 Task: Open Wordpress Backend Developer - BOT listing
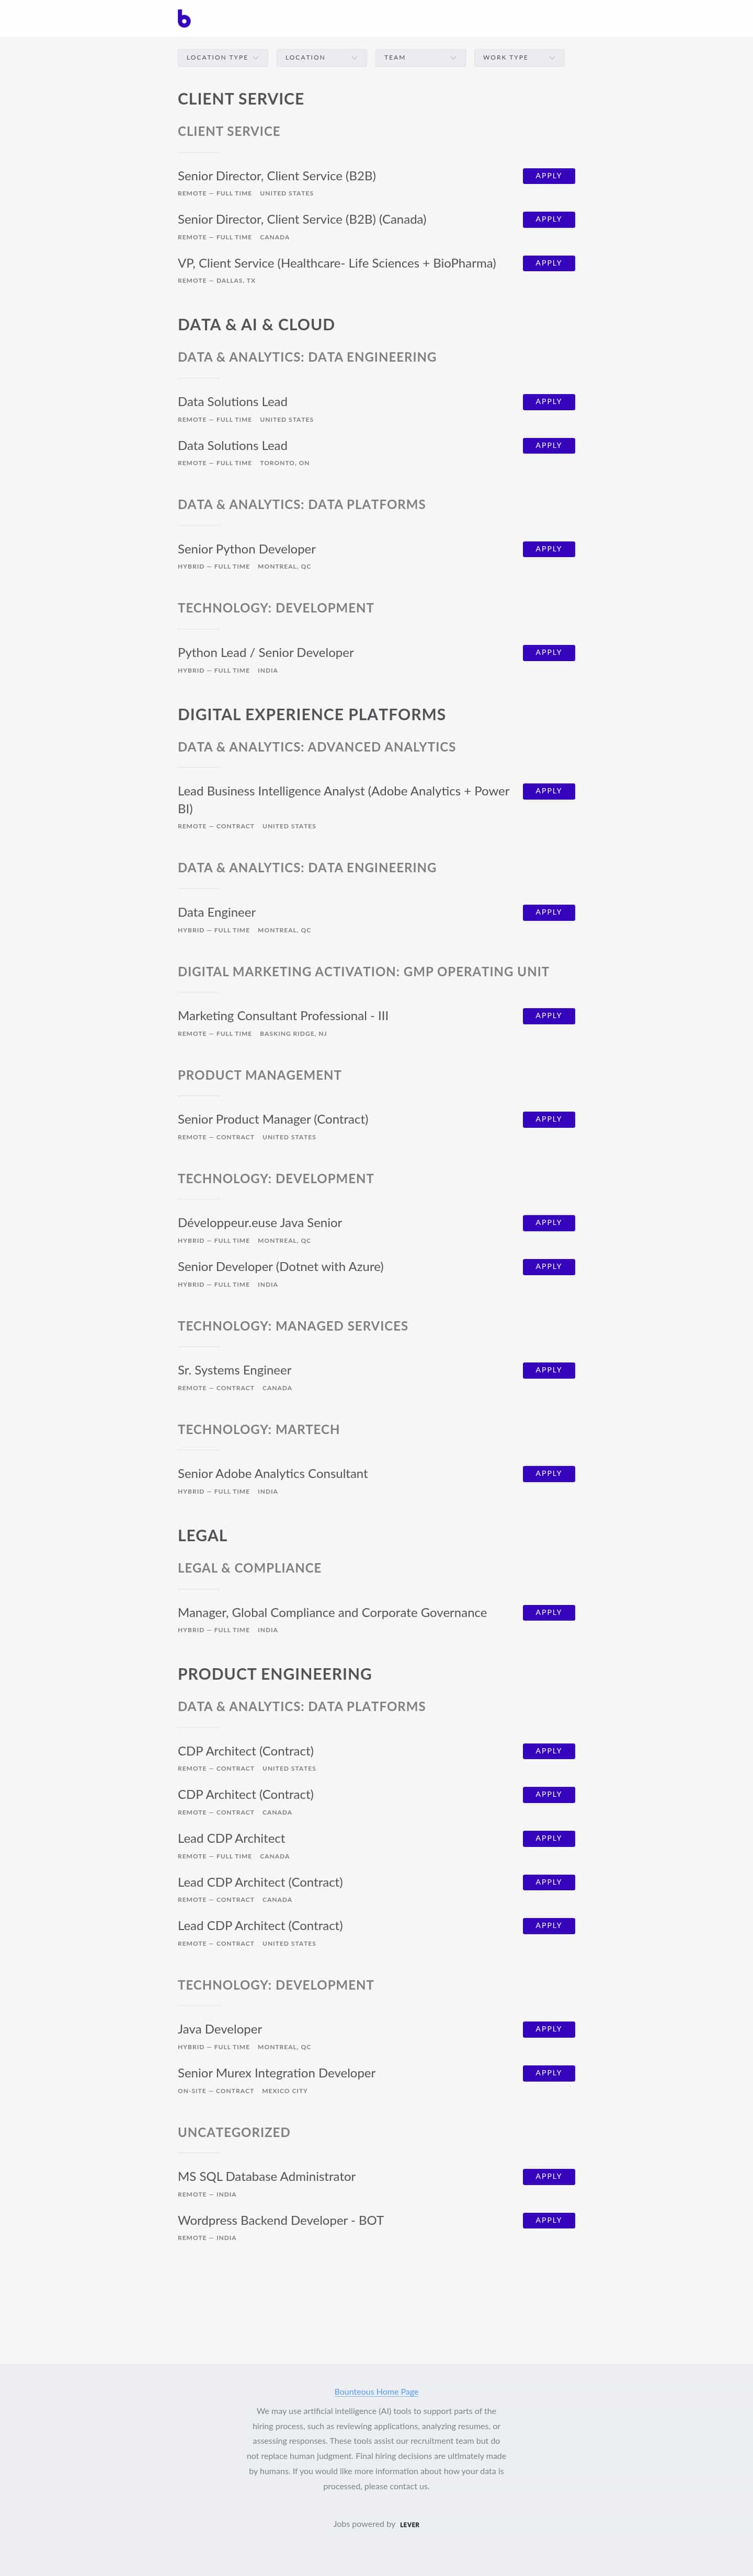(281, 2220)
